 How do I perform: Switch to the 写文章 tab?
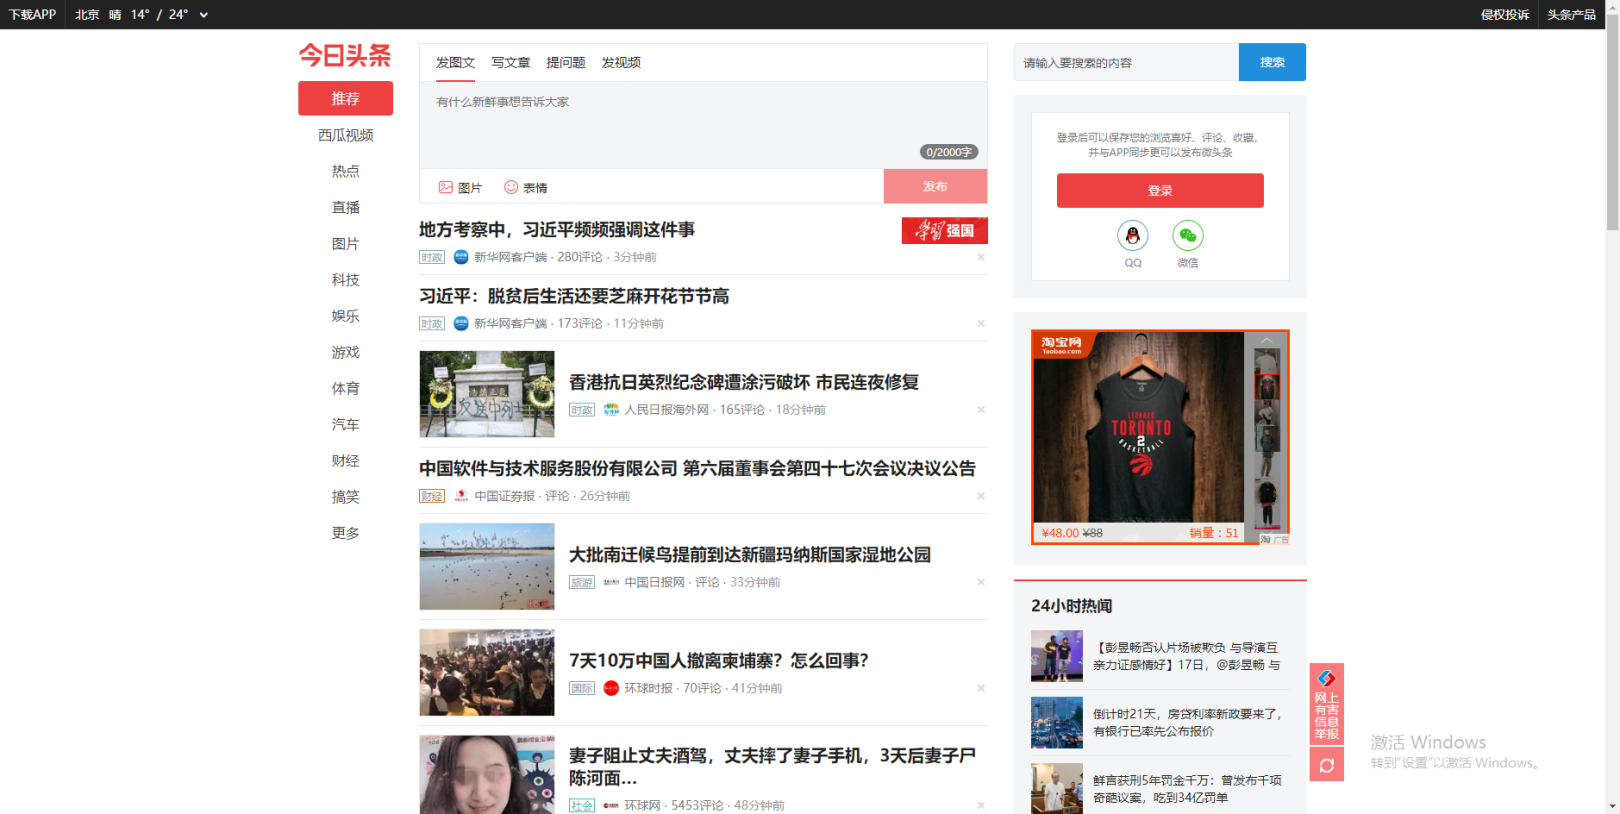pos(510,63)
